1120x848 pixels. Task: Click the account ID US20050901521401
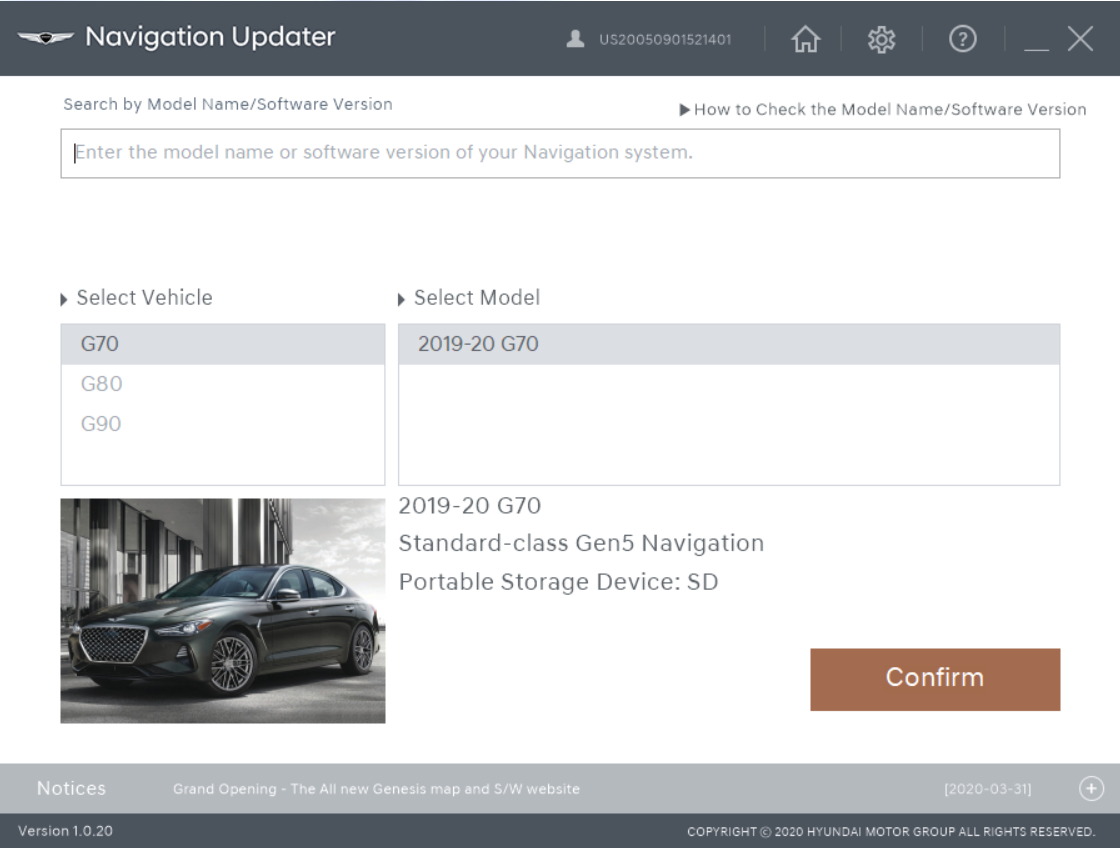tap(665, 40)
